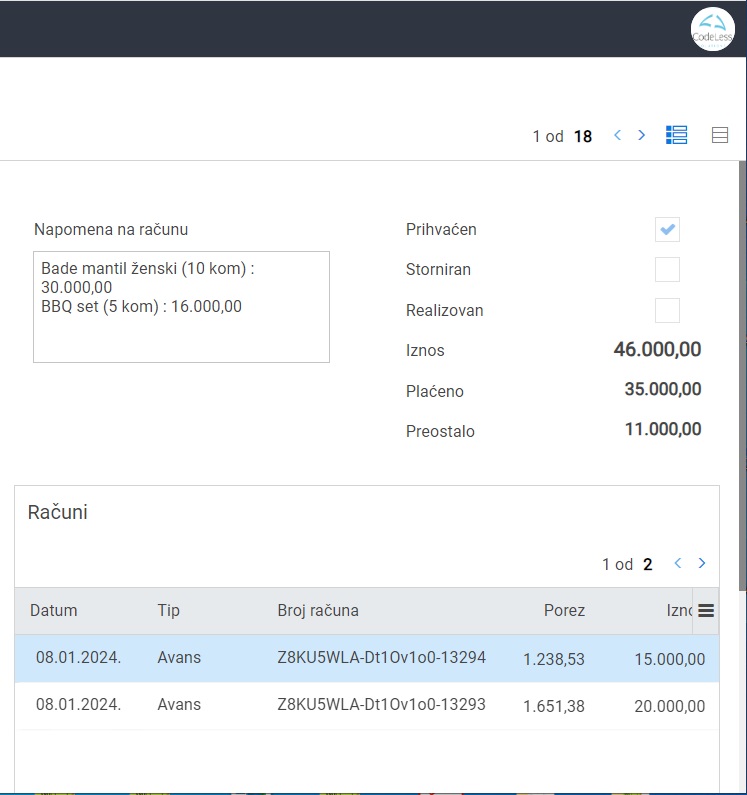Switch to list view icon
This screenshot has width=747, height=795.
click(x=720, y=135)
